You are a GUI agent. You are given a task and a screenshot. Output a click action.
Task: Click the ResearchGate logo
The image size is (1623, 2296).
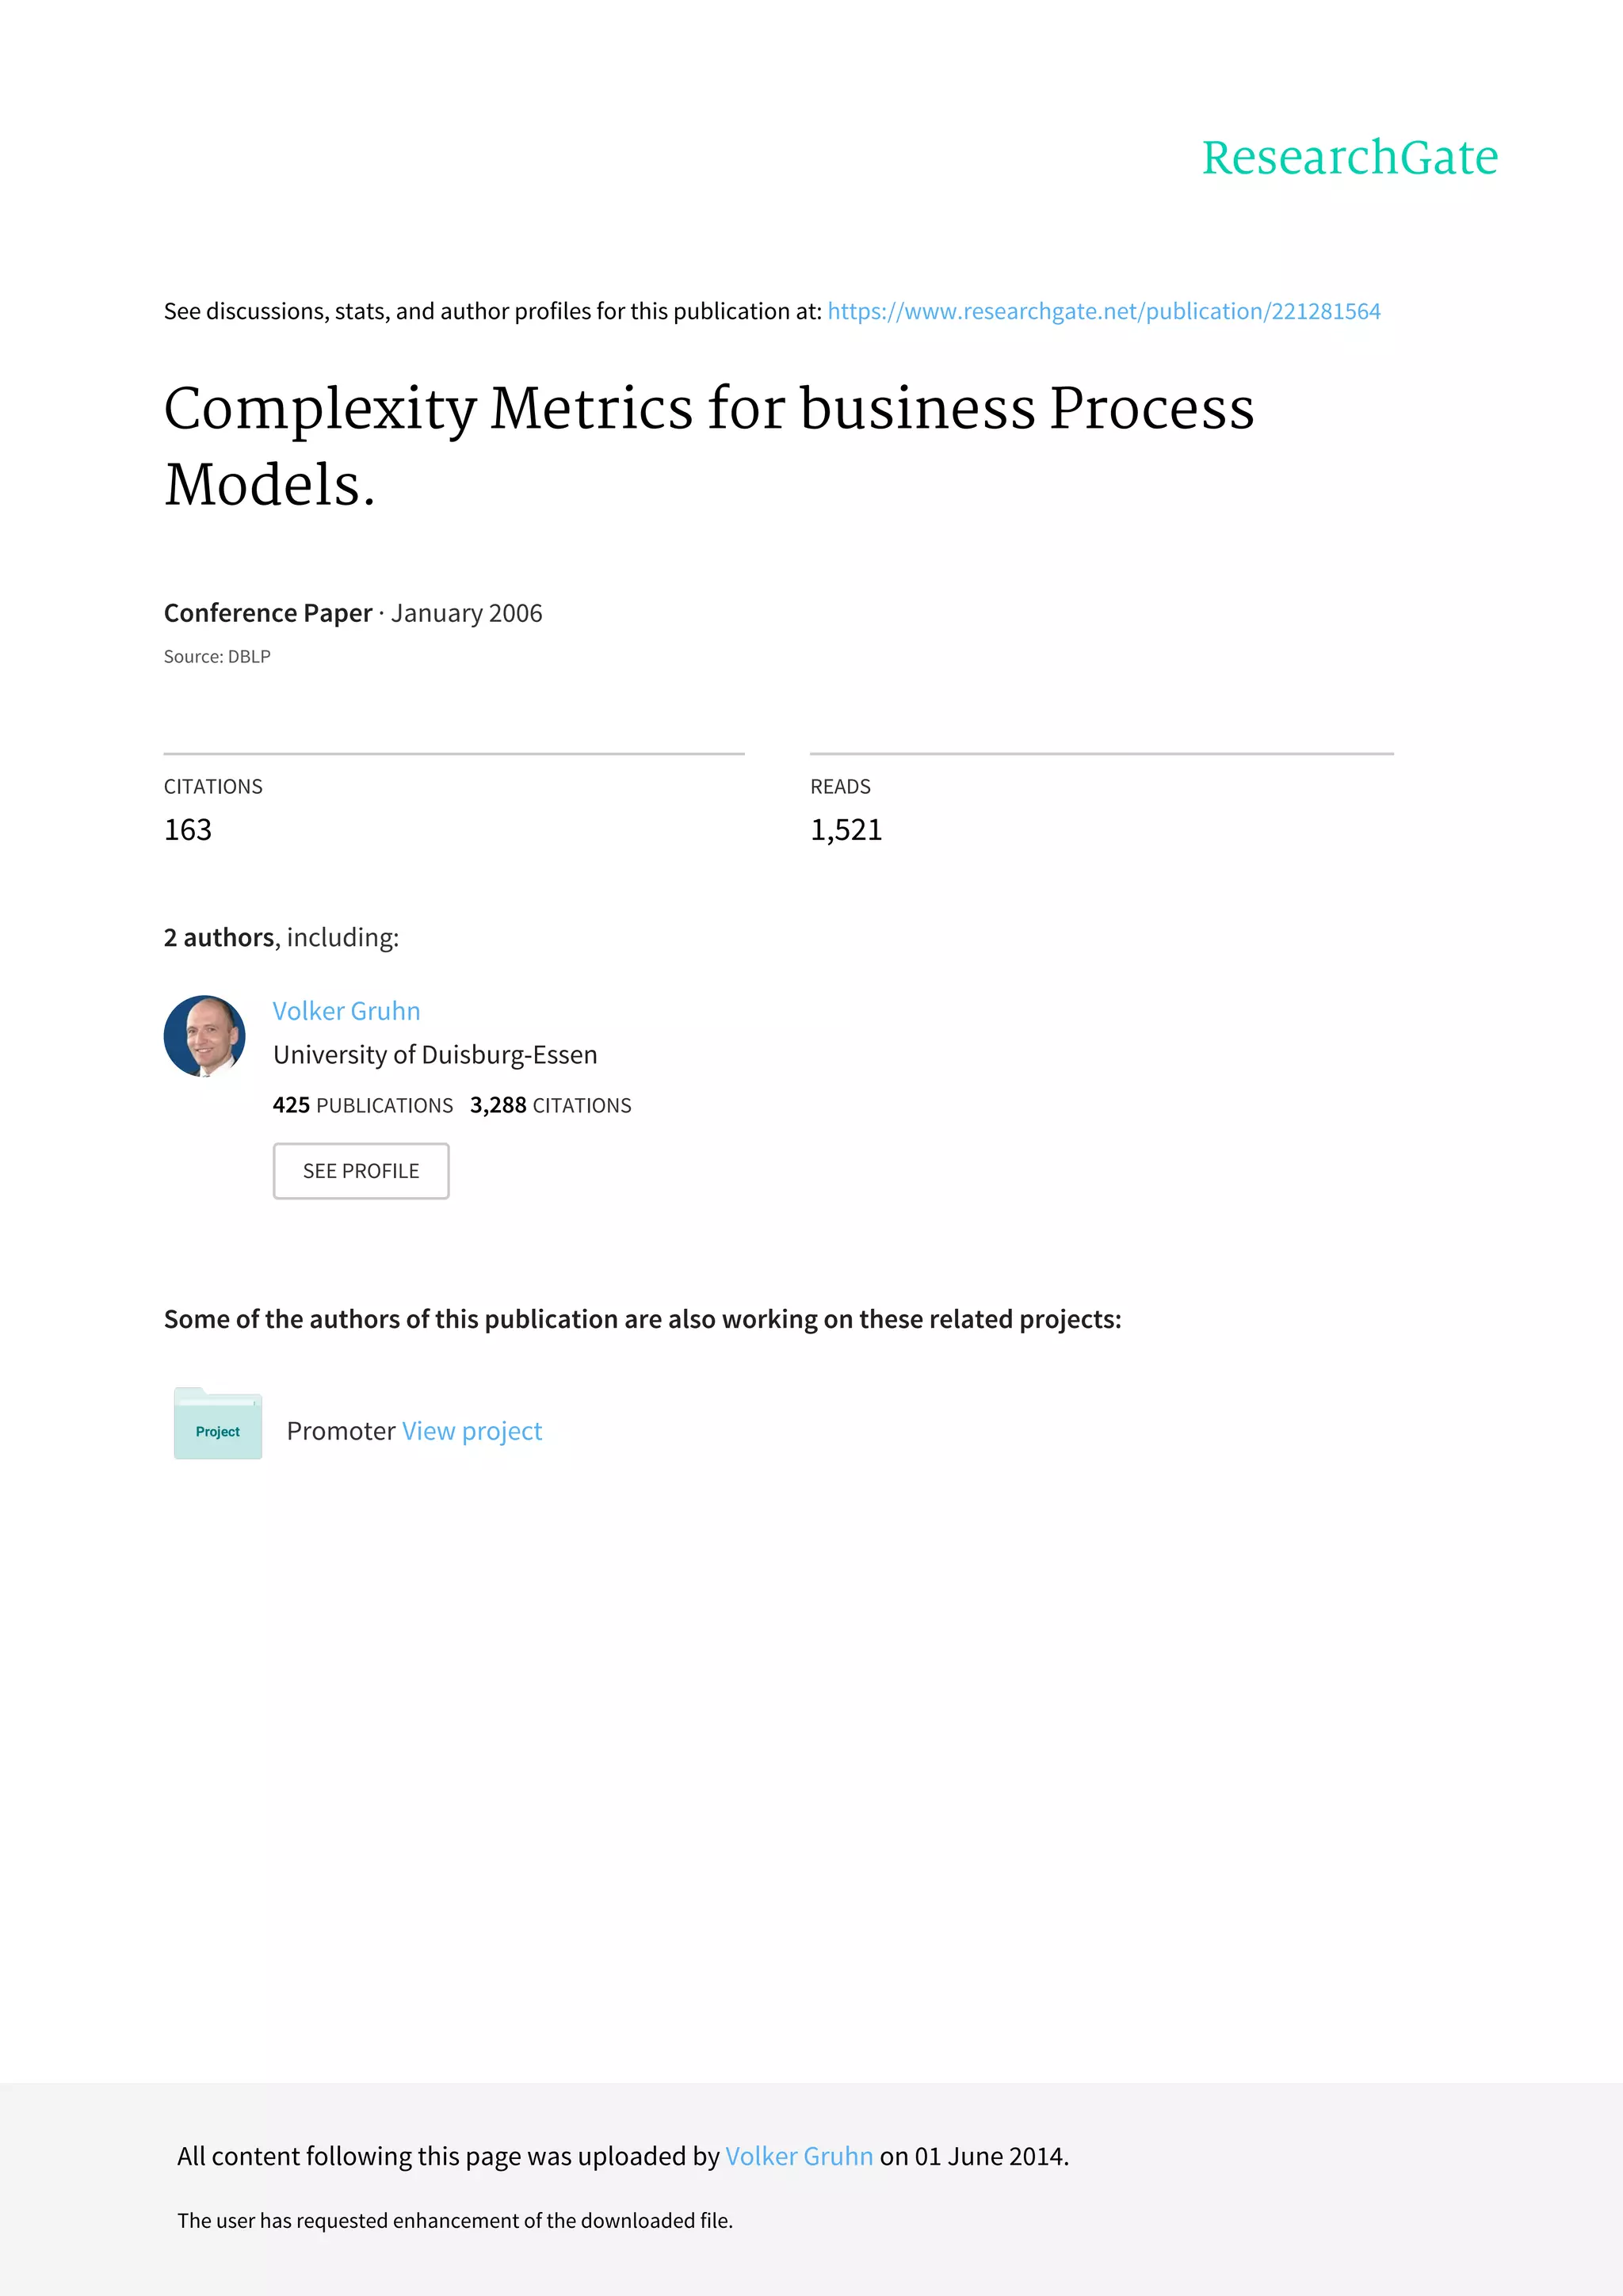pyautogui.click(x=1349, y=158)
